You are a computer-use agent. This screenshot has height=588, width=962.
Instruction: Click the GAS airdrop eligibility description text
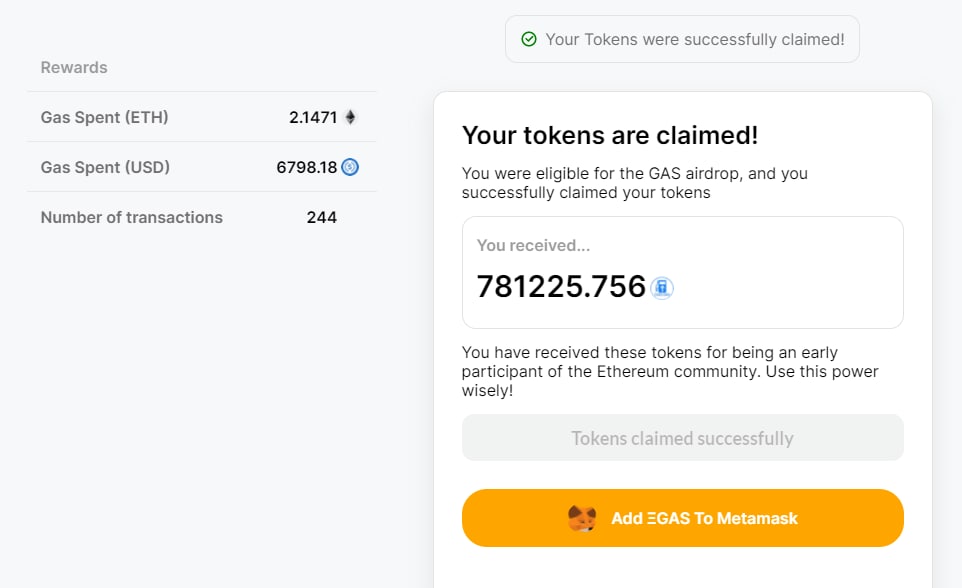click(x=634, y=183)
